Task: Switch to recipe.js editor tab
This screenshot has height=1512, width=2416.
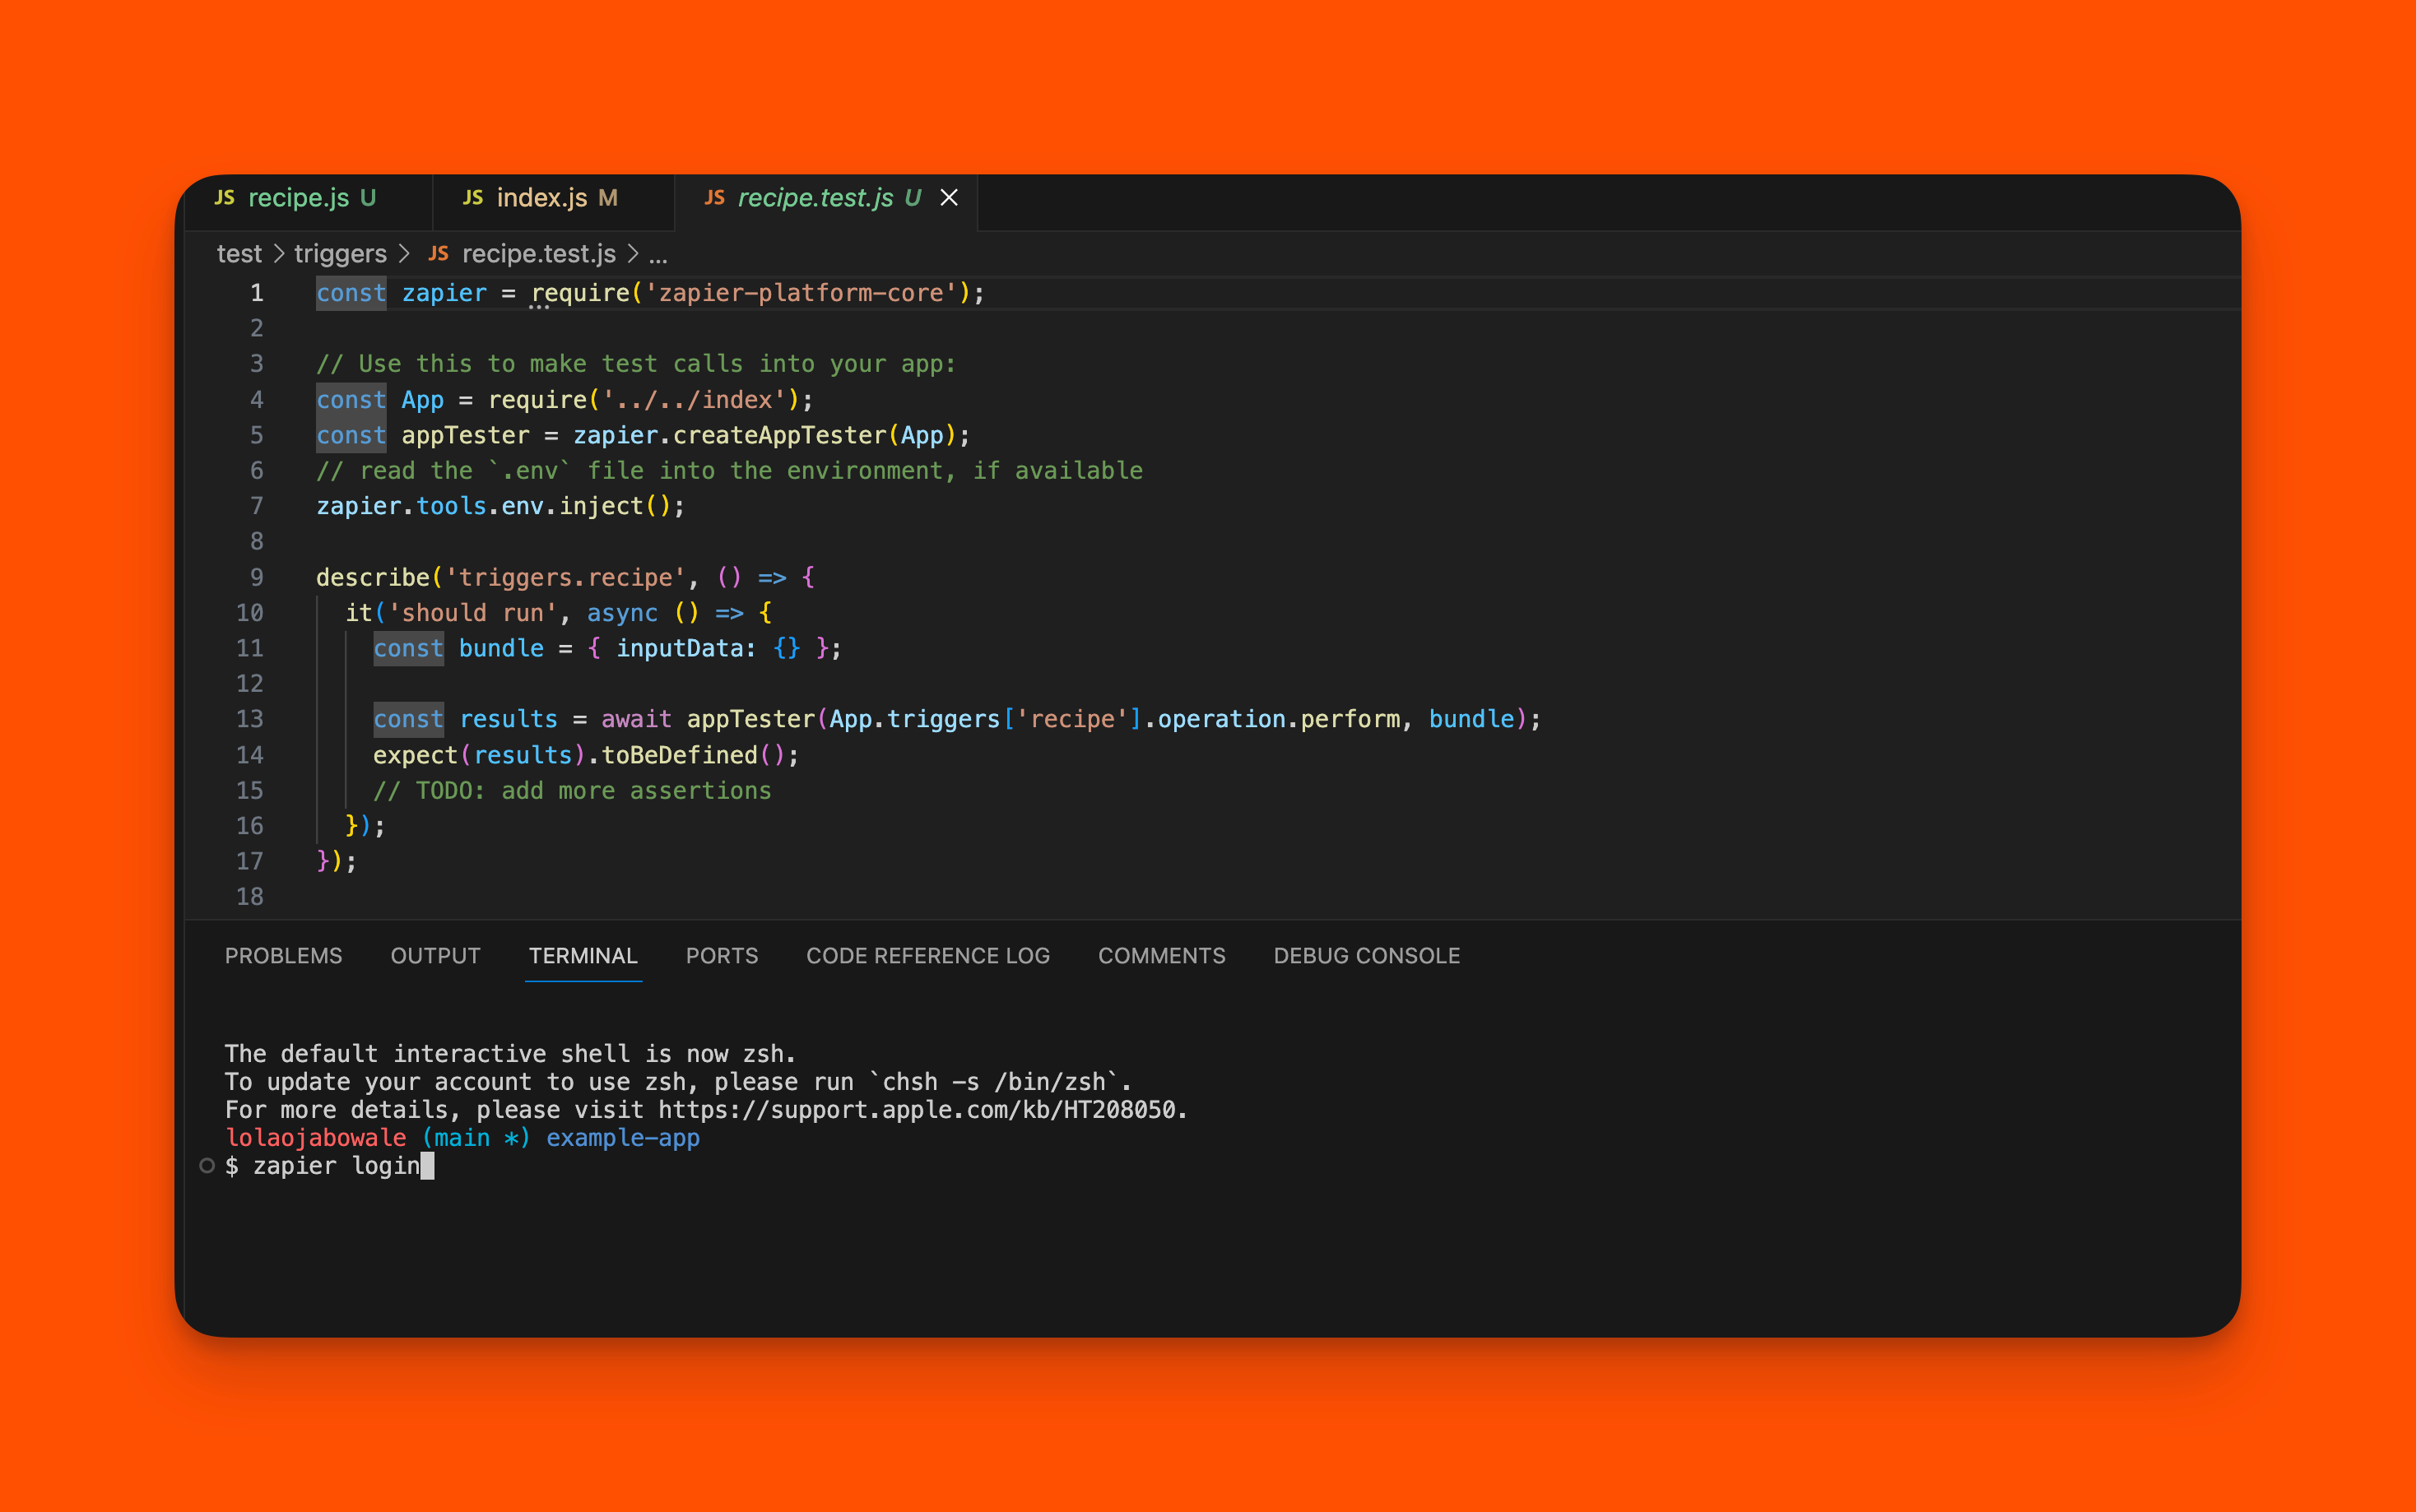Action: [x=298, y=198]
